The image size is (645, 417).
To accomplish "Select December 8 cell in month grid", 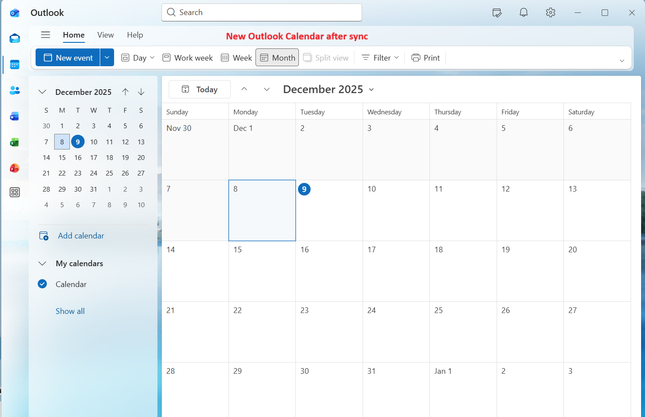I will coord(262,210).
